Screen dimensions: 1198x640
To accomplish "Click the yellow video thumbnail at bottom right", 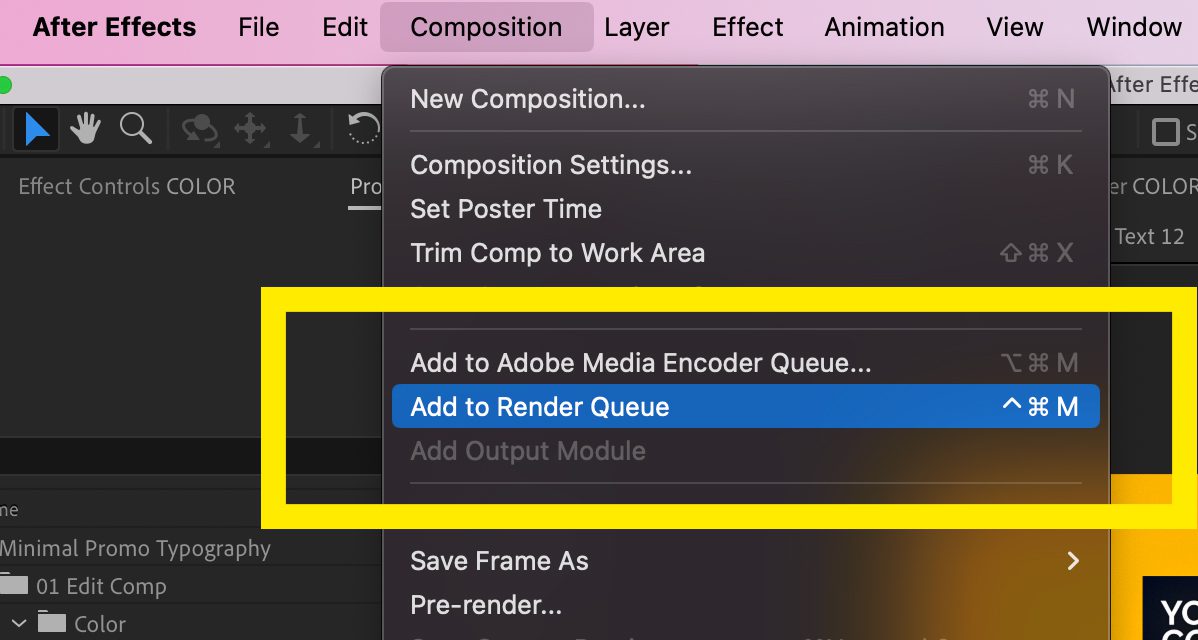I will click(1170, 610).
